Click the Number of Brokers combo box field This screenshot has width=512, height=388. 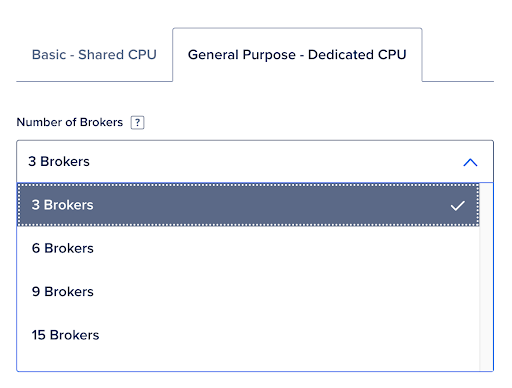tap(255, 162)
